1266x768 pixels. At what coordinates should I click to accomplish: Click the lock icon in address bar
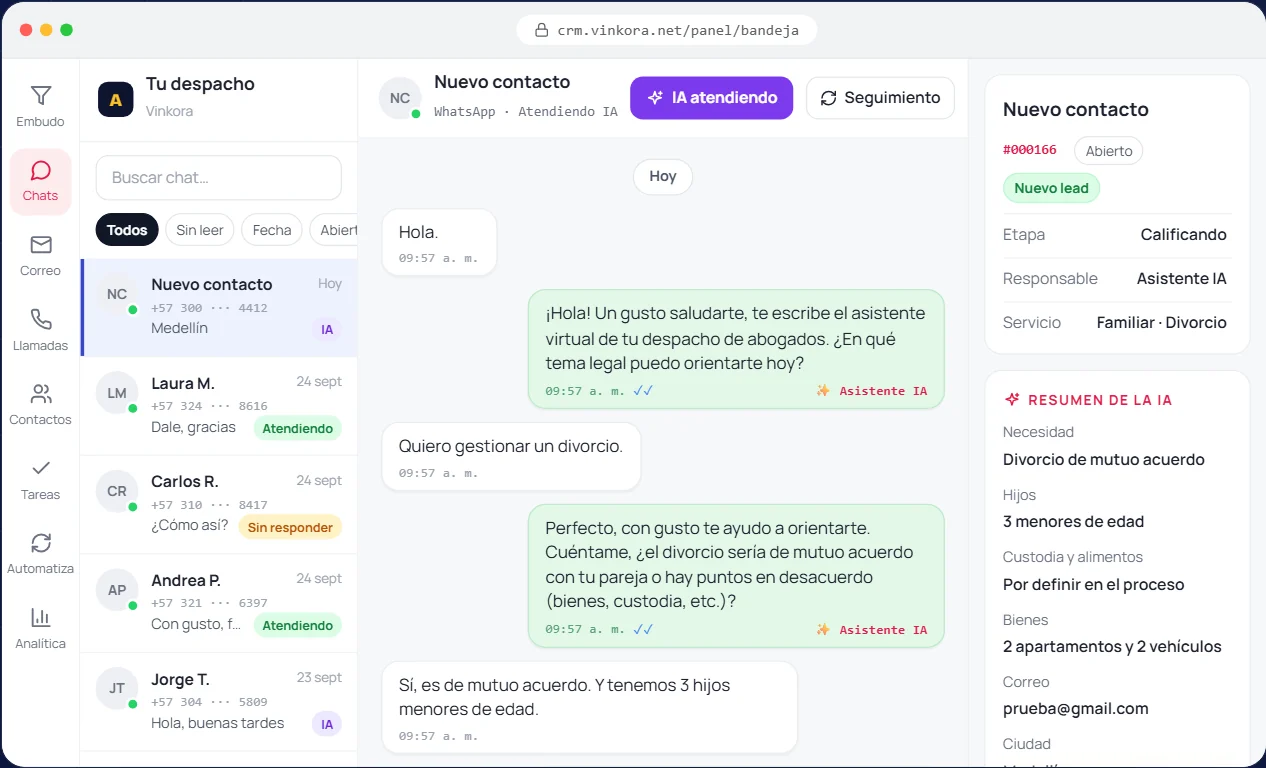[542, 30]
